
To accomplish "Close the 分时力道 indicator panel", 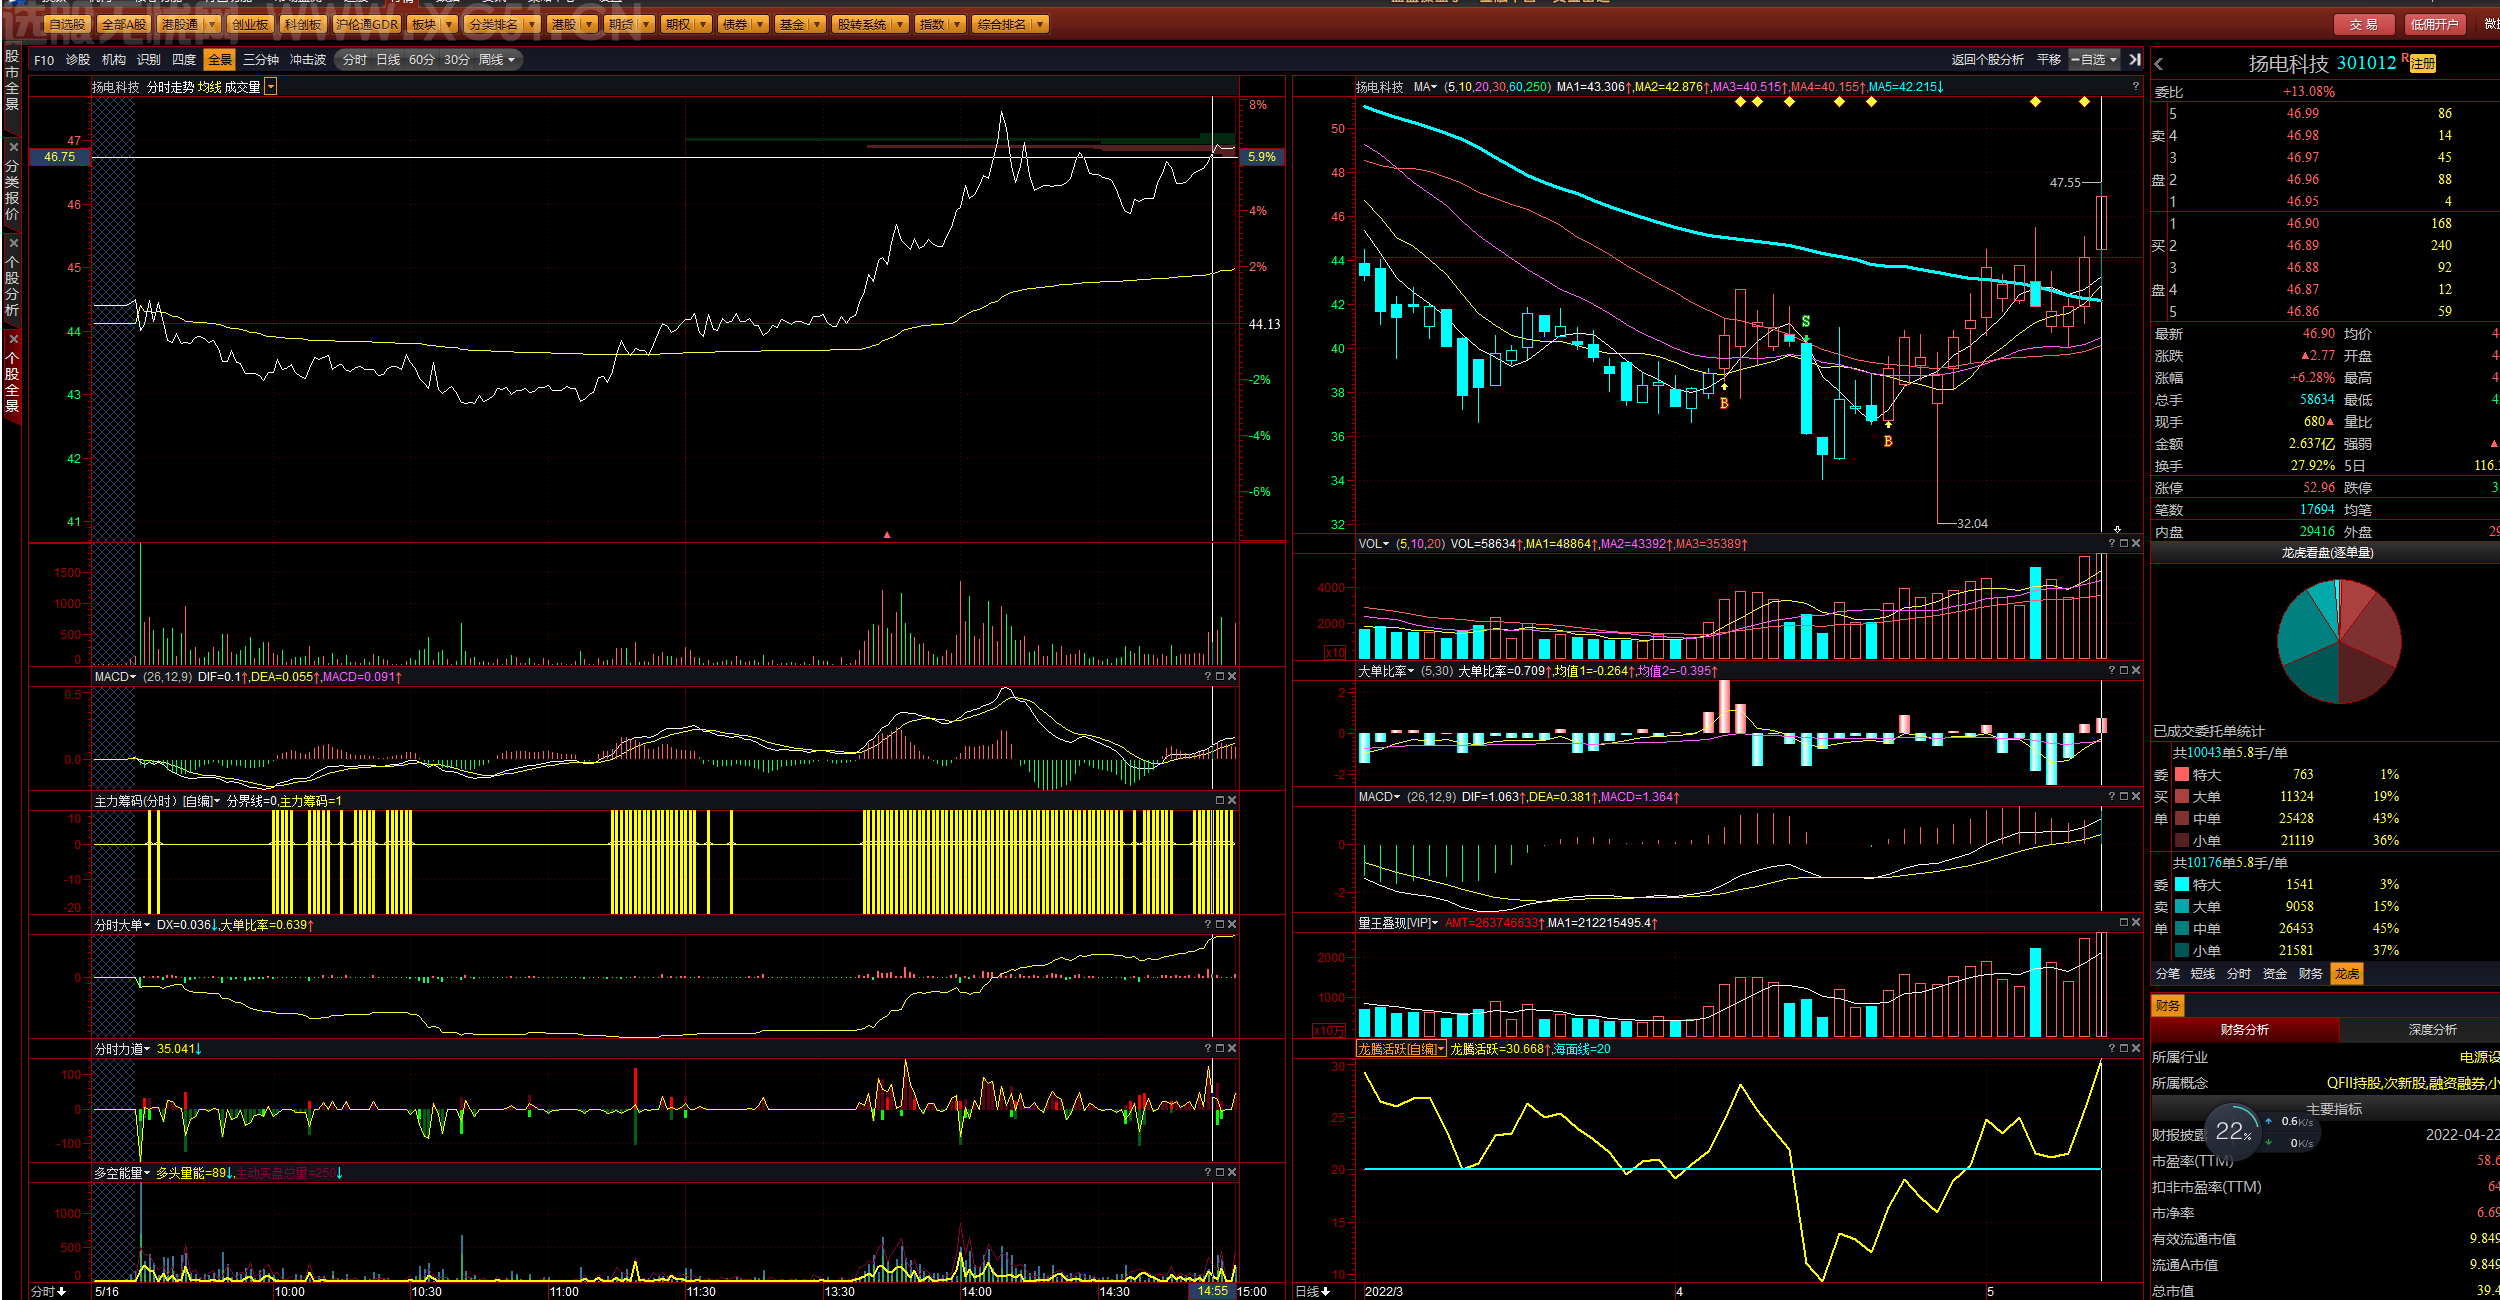I will pos(1232,1048).
